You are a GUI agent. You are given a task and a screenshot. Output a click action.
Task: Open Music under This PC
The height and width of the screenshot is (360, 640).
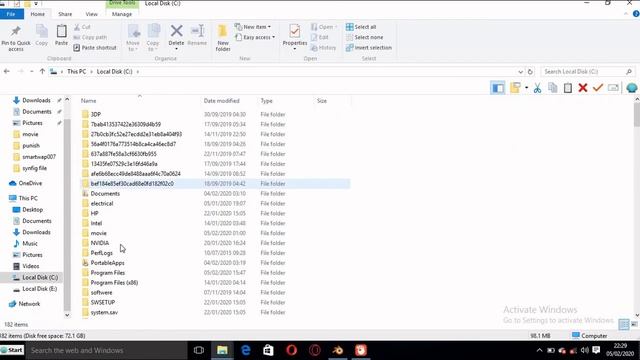click(29, 243)
